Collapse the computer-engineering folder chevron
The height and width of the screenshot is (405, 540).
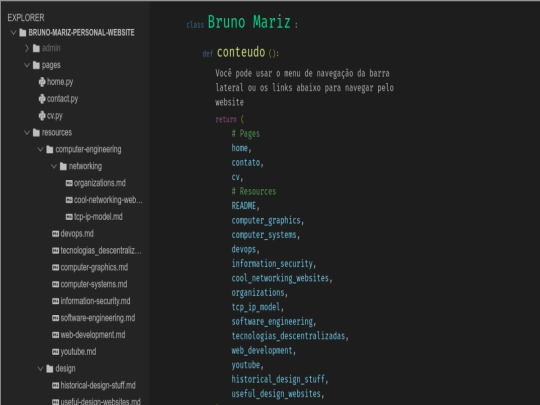coord(40,149)
